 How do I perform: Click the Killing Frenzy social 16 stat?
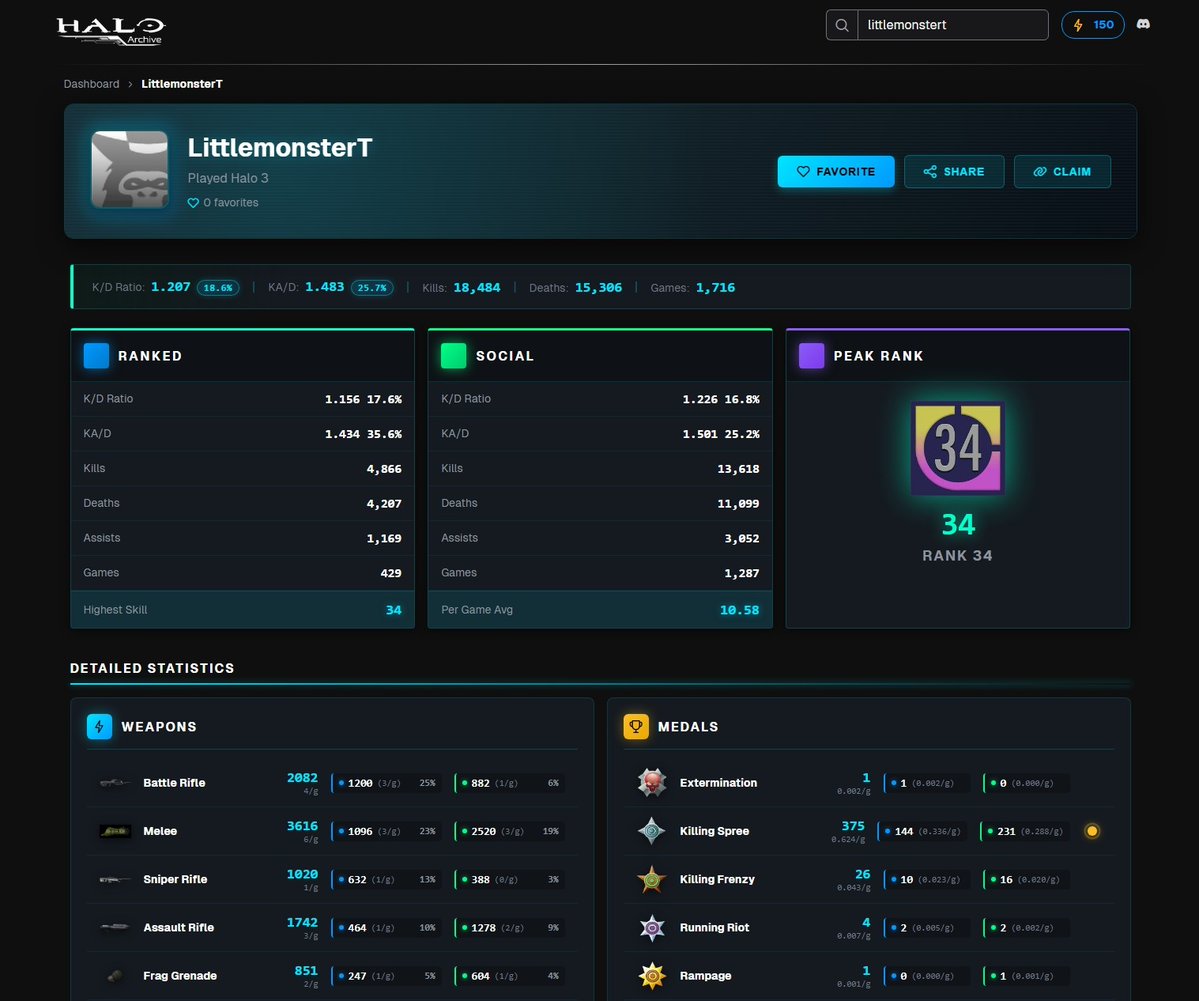tap(1025, 879)
